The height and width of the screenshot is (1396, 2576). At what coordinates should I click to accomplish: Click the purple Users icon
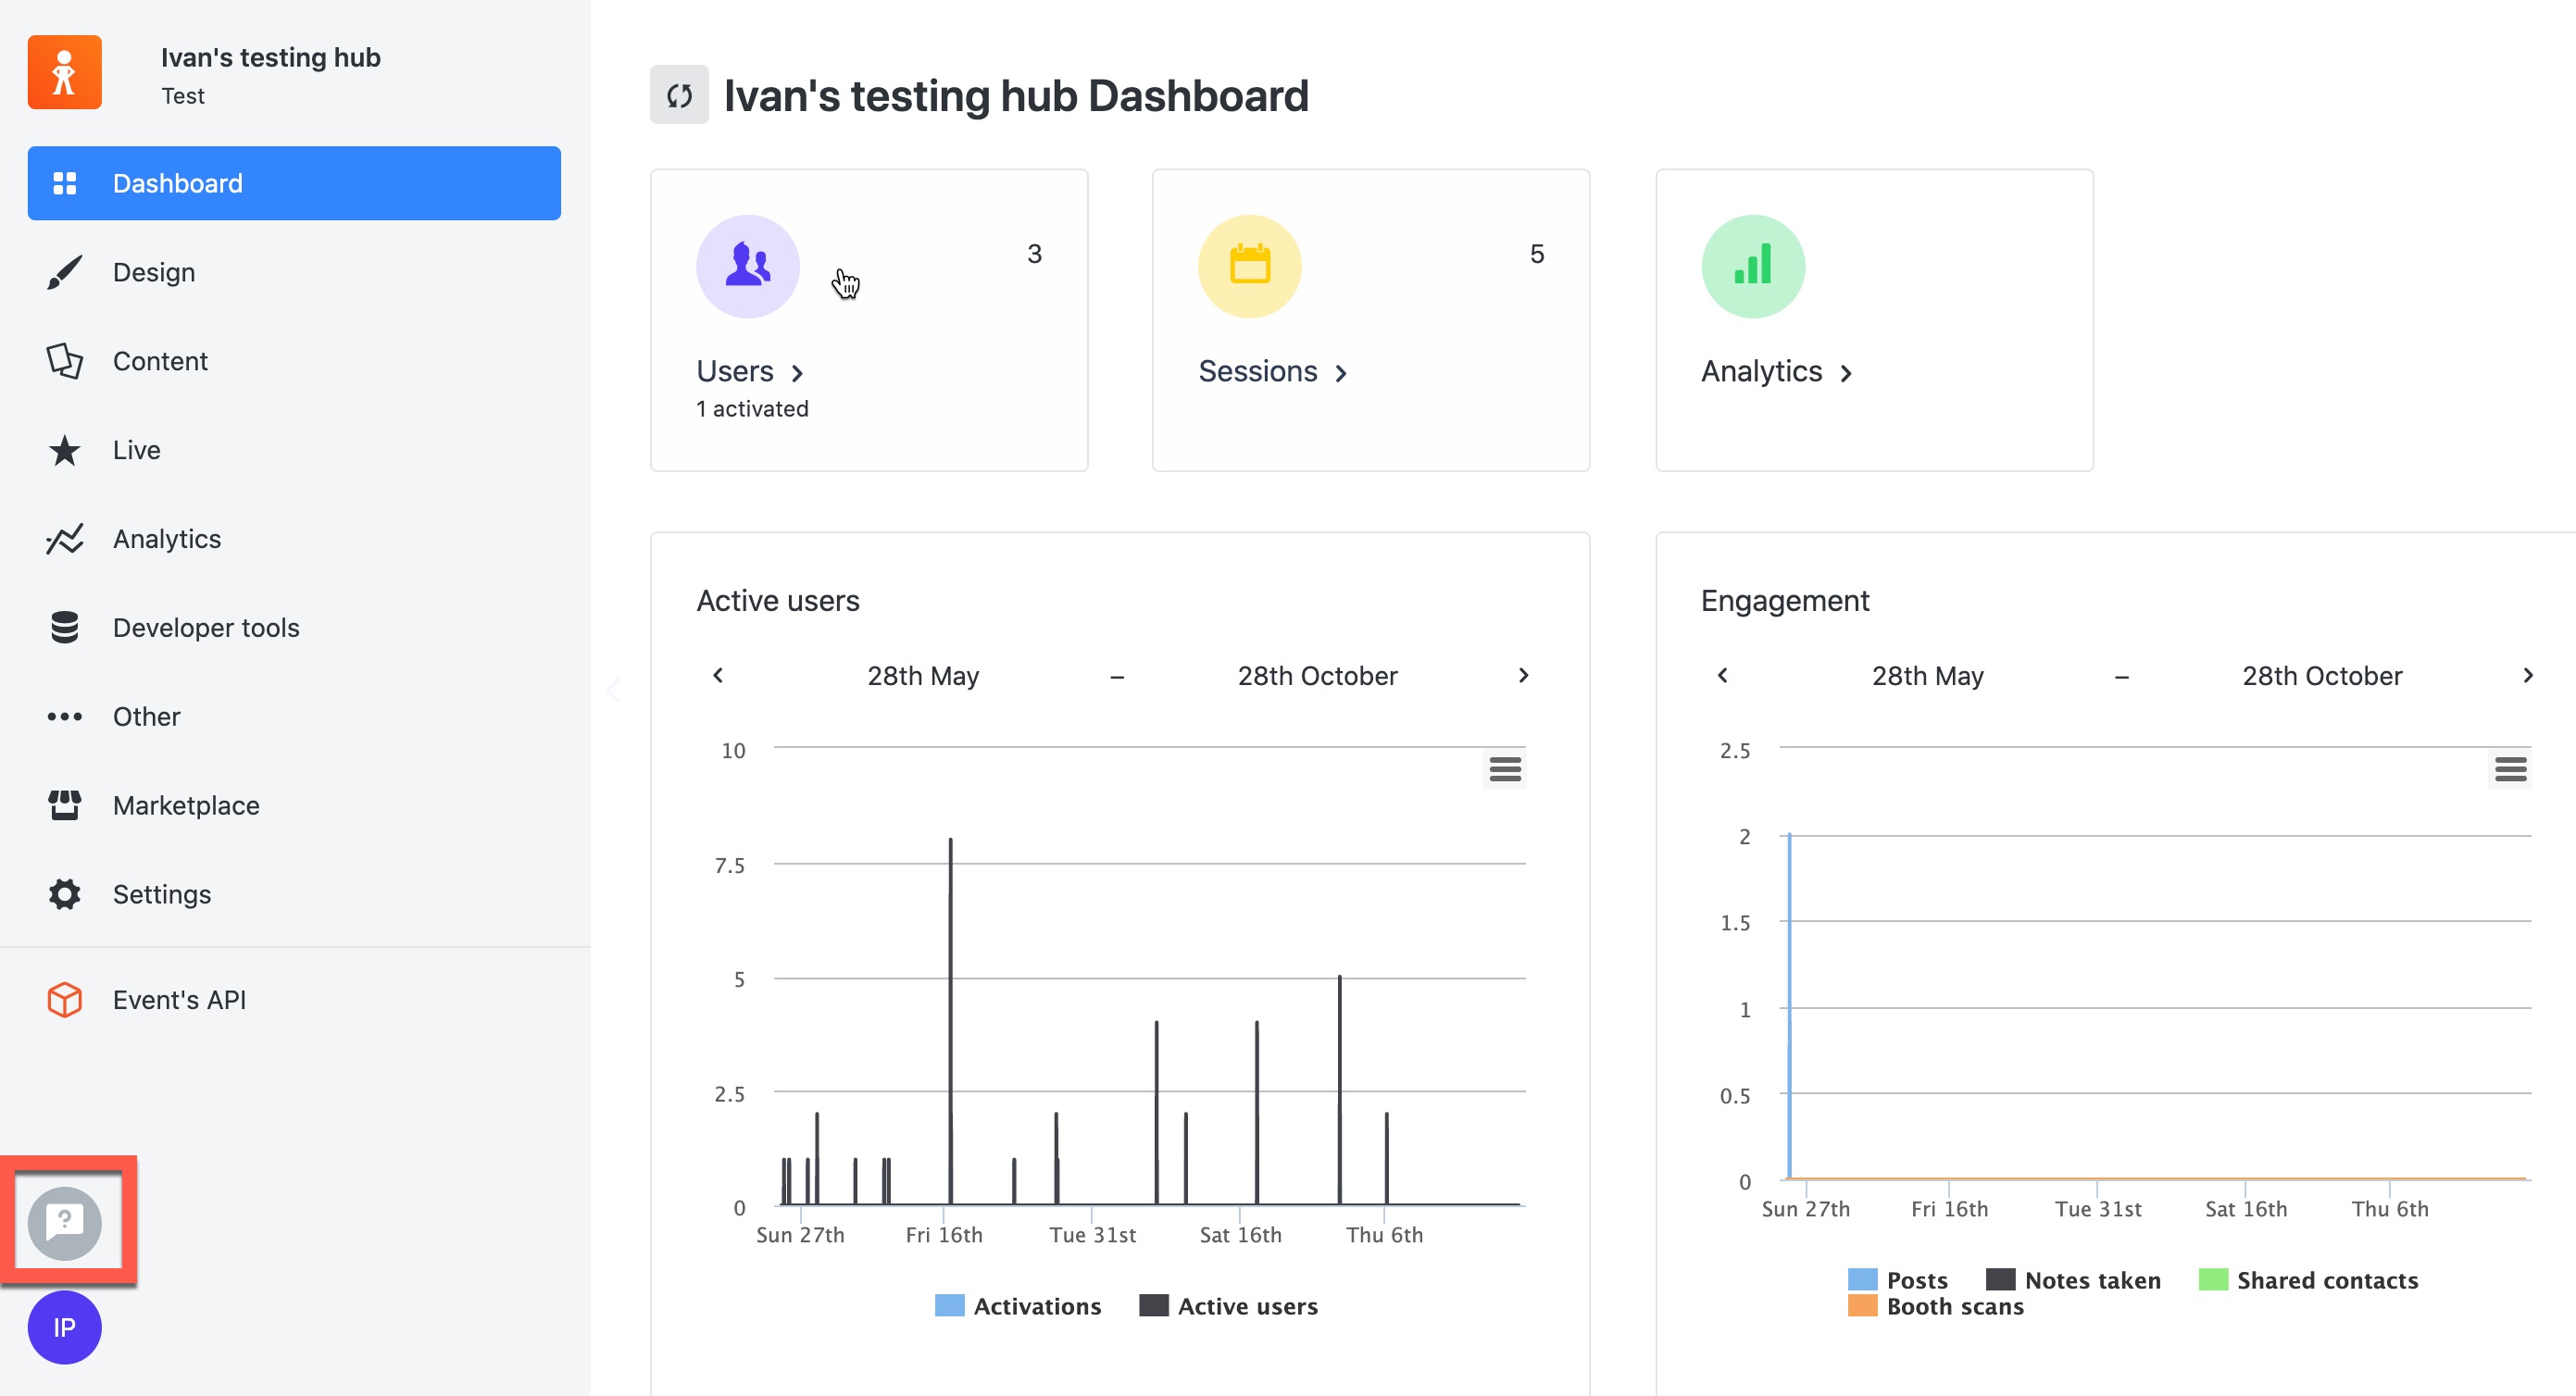pos(747,266)
